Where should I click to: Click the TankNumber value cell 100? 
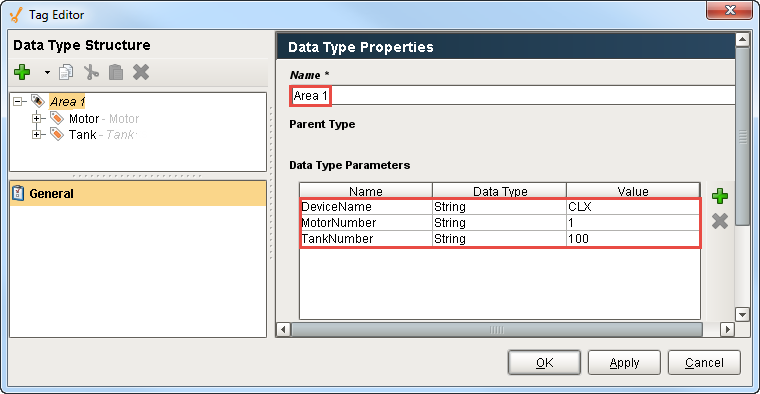point(633,239)
